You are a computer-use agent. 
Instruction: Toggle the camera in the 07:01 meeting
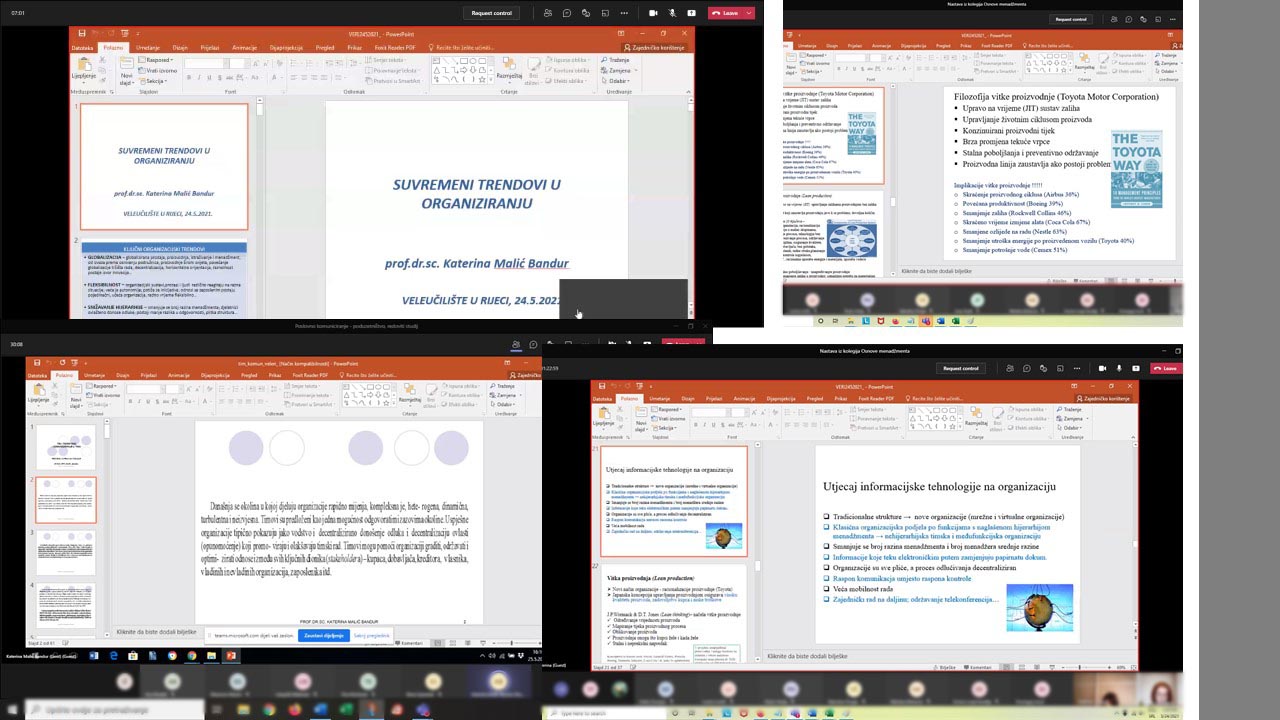coord(653,13)
